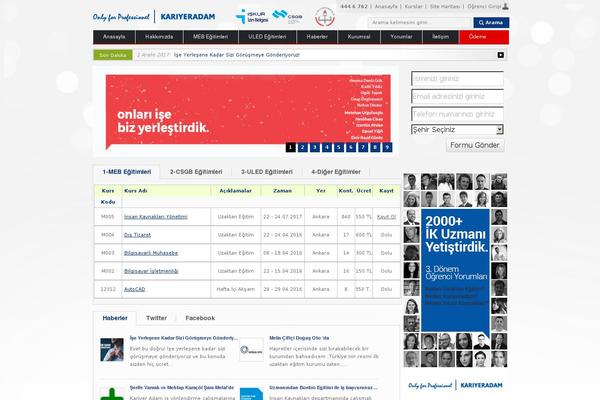600x400 pixels.
Task: Click the round red MEB emblem
Action: pos(324,17)
